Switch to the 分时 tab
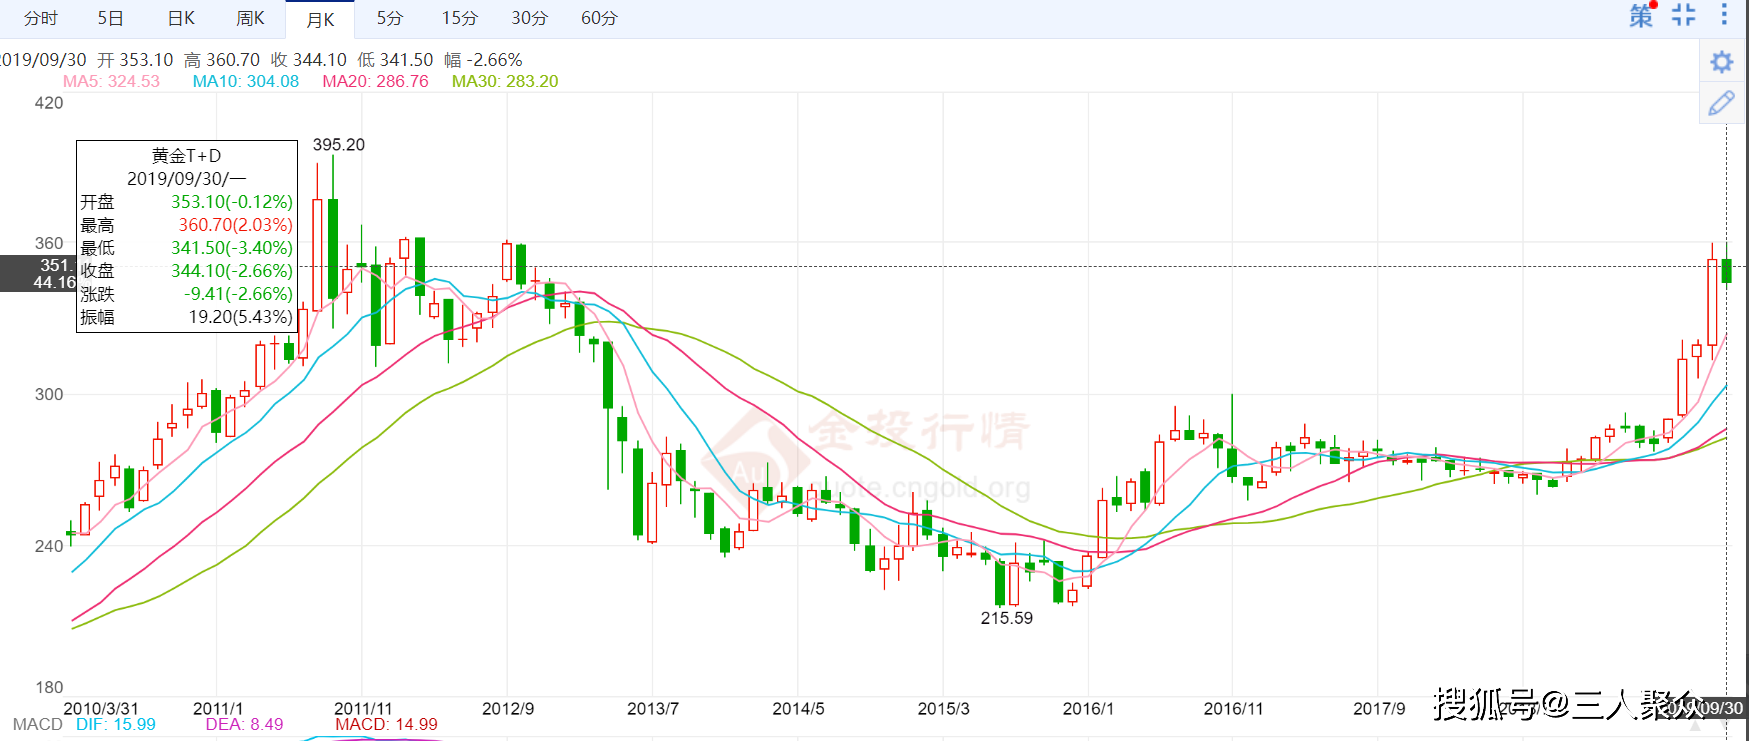The width and height of the screenshot is (1749, 741). [x=41, y=18]
